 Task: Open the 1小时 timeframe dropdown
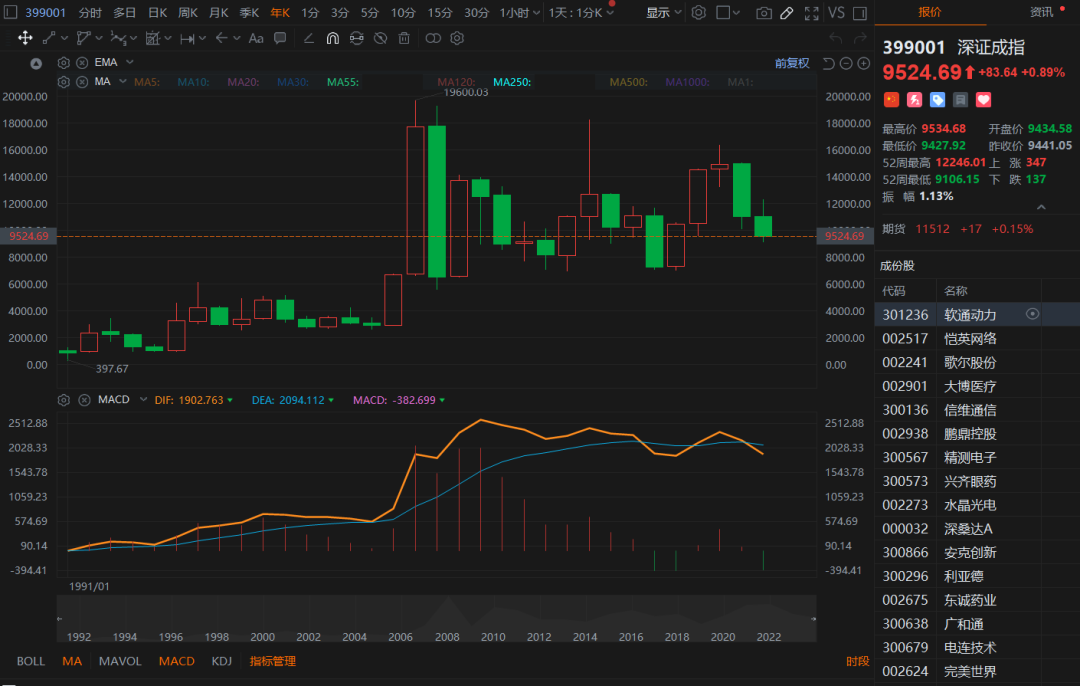[519, 12]
